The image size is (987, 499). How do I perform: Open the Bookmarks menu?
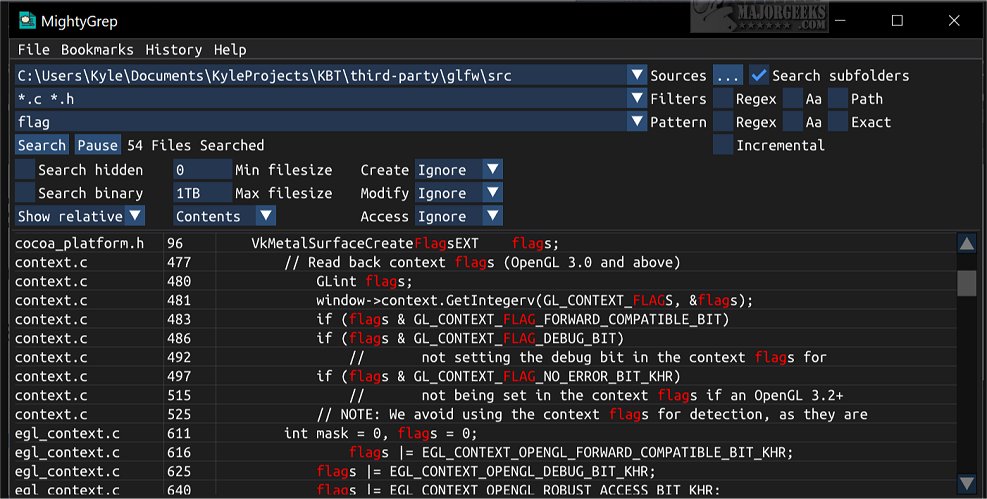click(x=97, y=49)
